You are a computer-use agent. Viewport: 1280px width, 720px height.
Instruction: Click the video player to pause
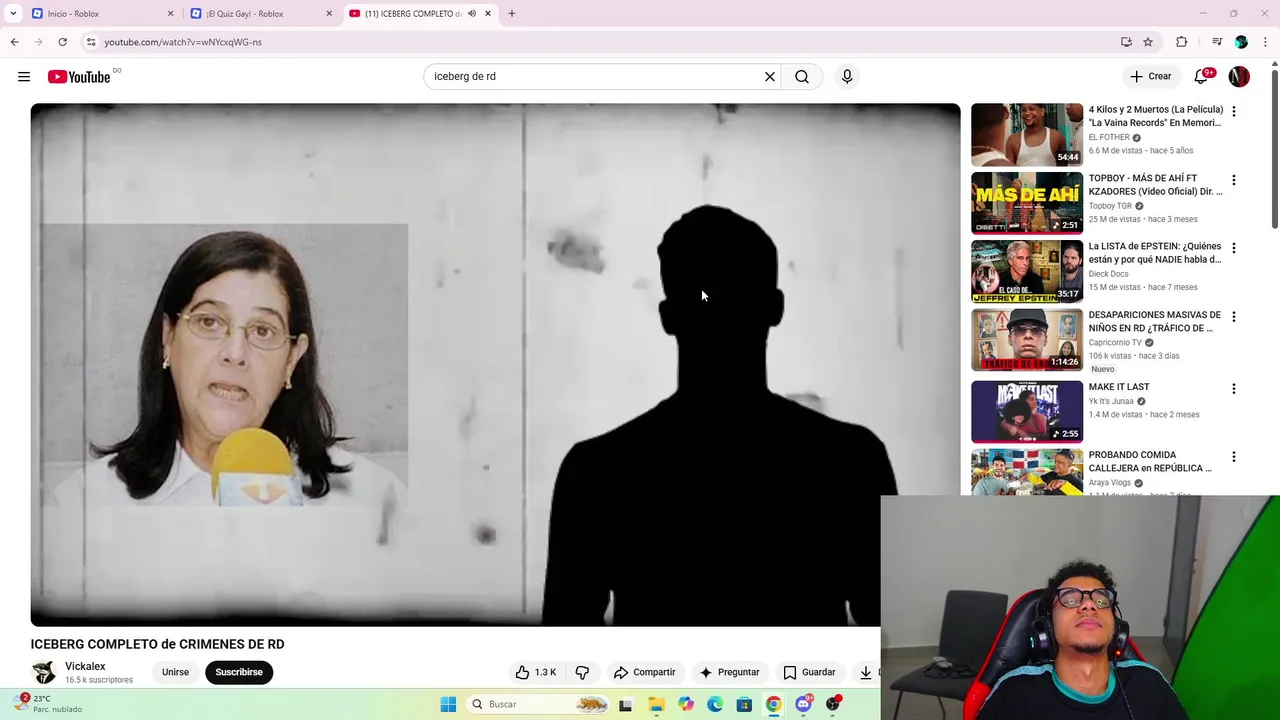[x=495, y=365]
